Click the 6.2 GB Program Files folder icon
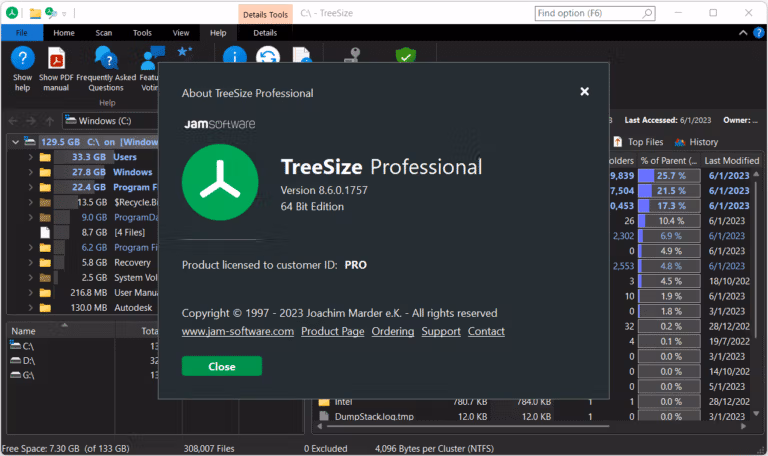 45,247
